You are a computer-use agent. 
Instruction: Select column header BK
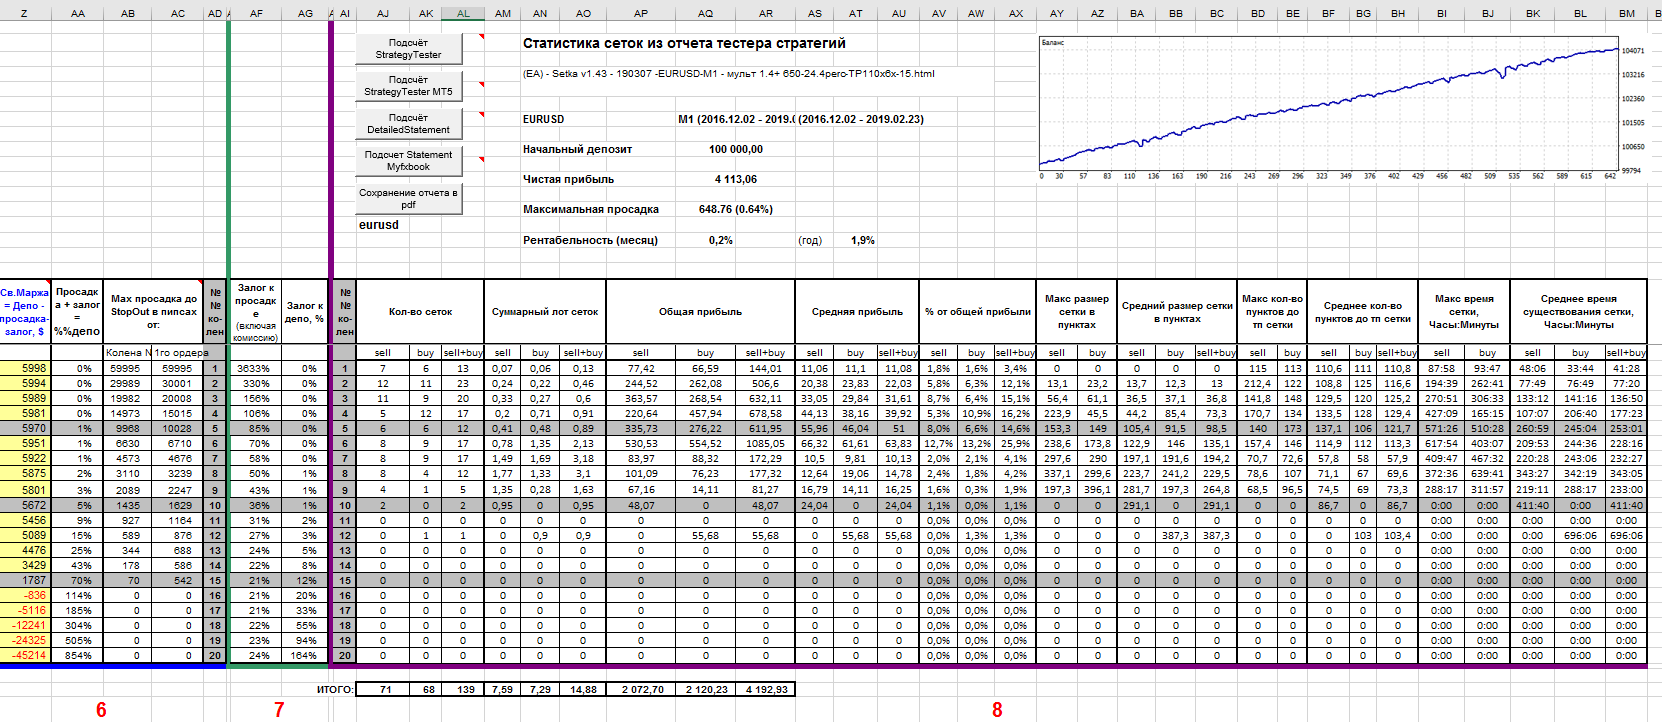click(1533, 13)
